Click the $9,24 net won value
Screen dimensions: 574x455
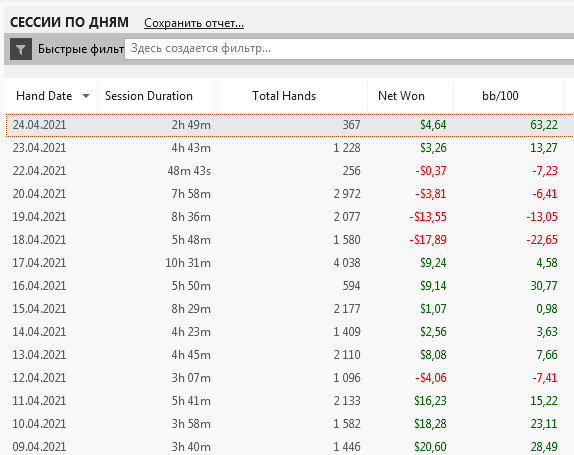[433, 263]
